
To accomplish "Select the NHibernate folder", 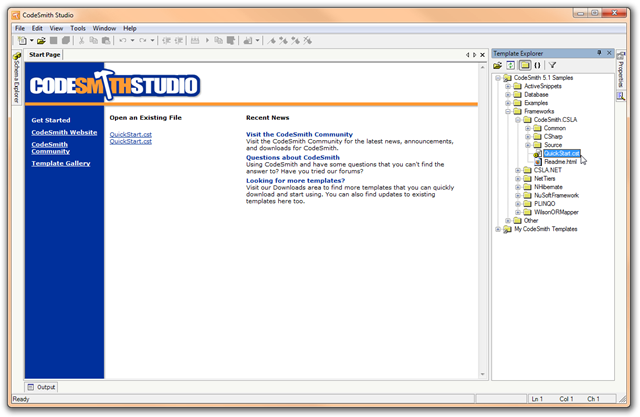I will click(548, 187).
